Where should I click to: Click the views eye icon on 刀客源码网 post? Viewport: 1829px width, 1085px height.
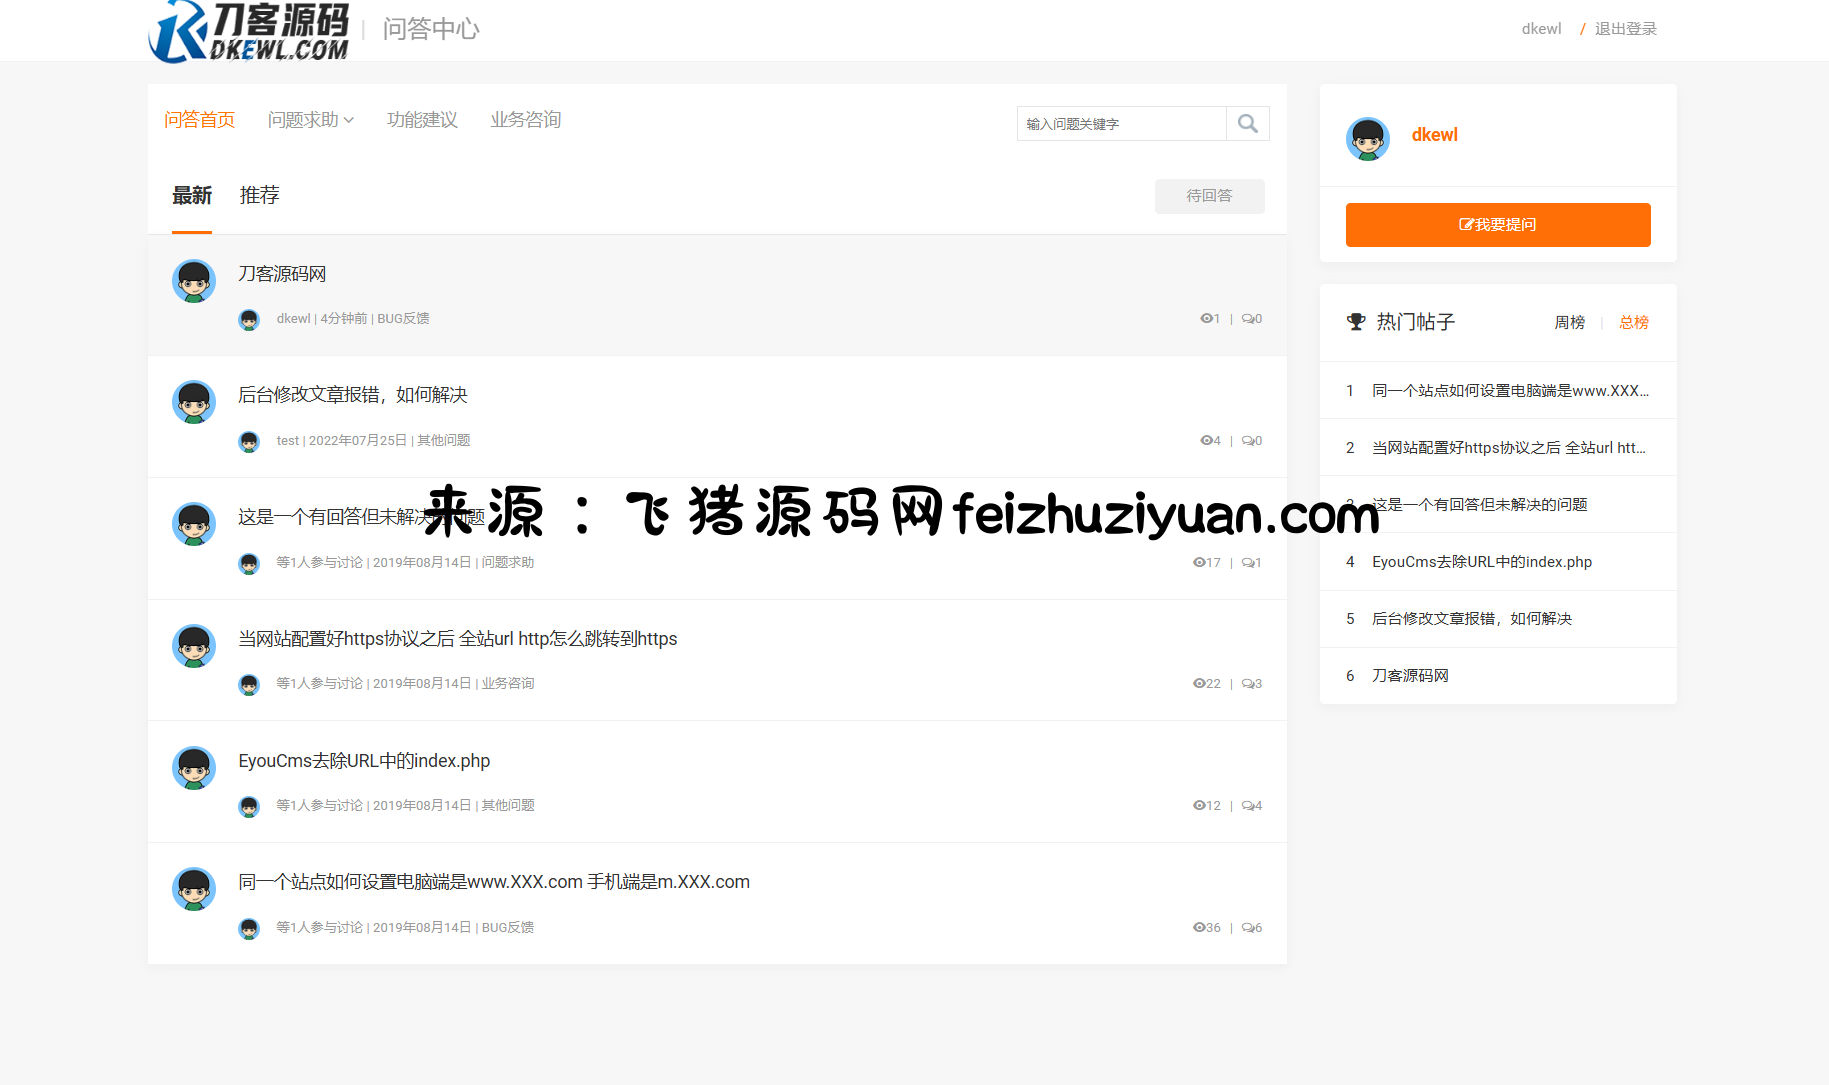1205,319
